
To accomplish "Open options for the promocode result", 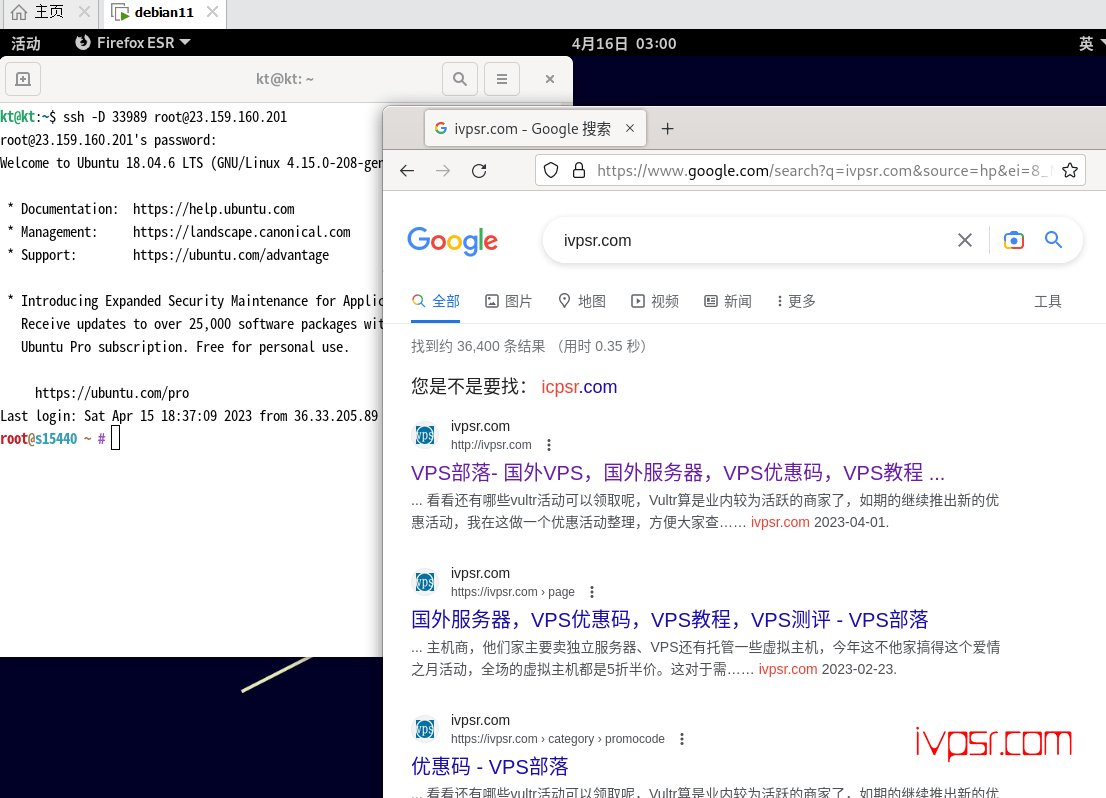I will pos(681,739).
